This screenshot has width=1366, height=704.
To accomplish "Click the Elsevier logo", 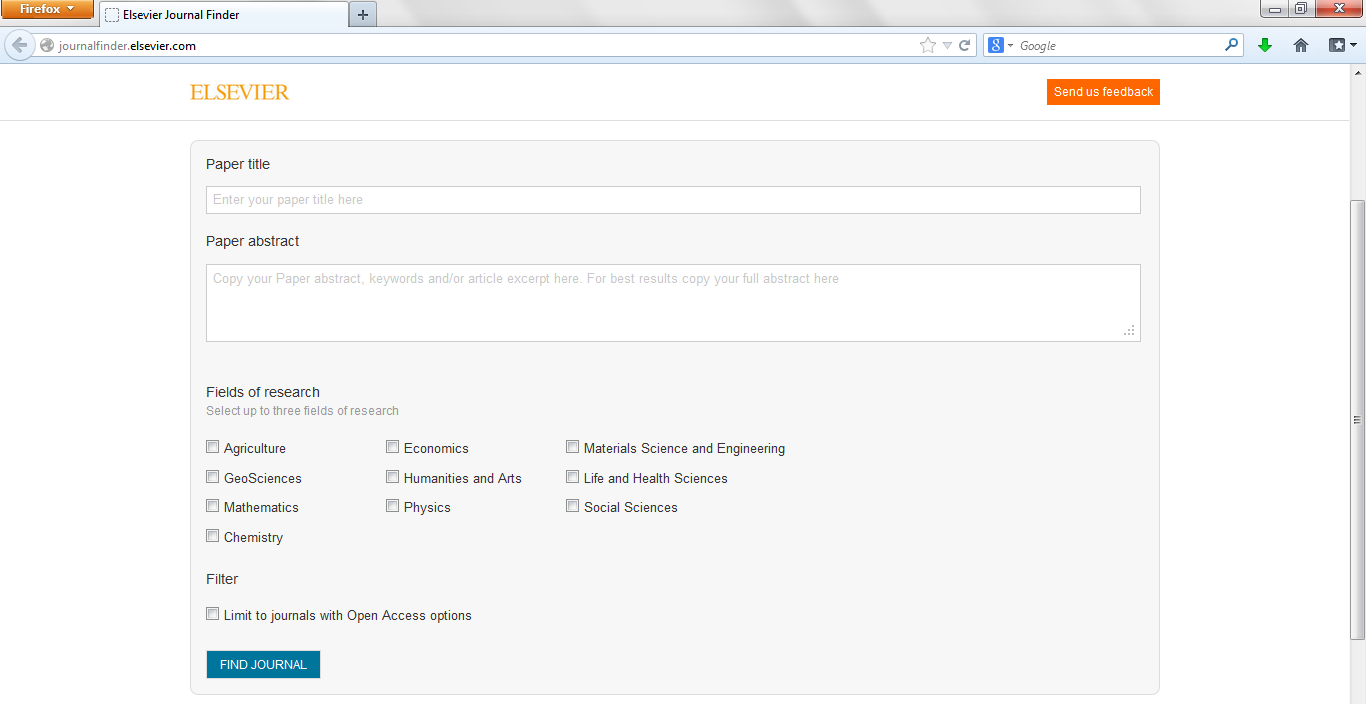I will (x=240, y=92).
